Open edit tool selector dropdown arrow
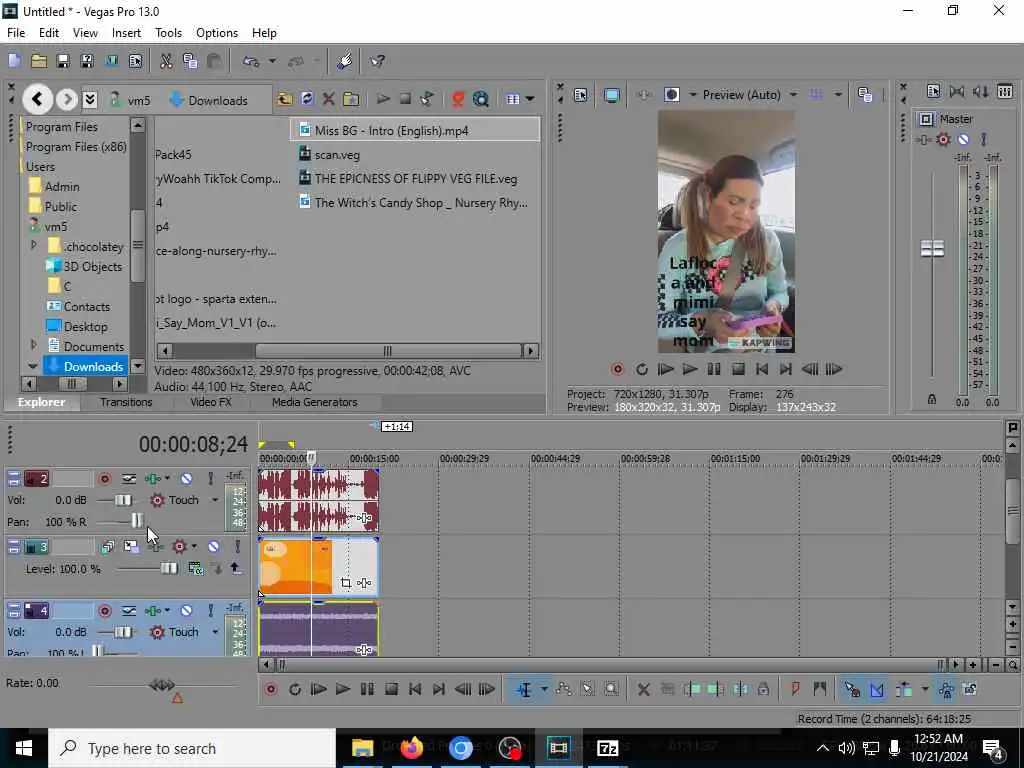 point(544,689)
